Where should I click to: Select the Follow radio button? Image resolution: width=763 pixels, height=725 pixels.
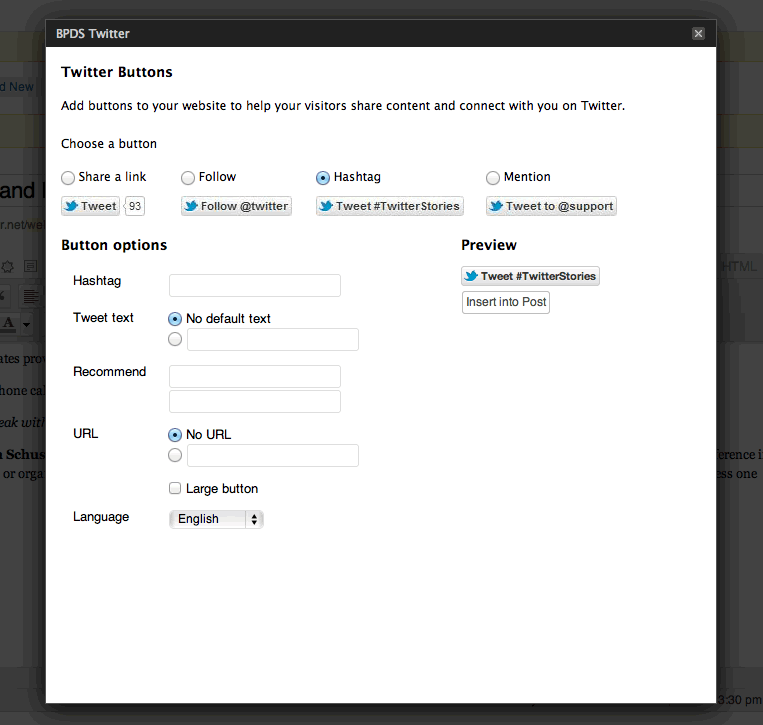[x=188, y=178]
